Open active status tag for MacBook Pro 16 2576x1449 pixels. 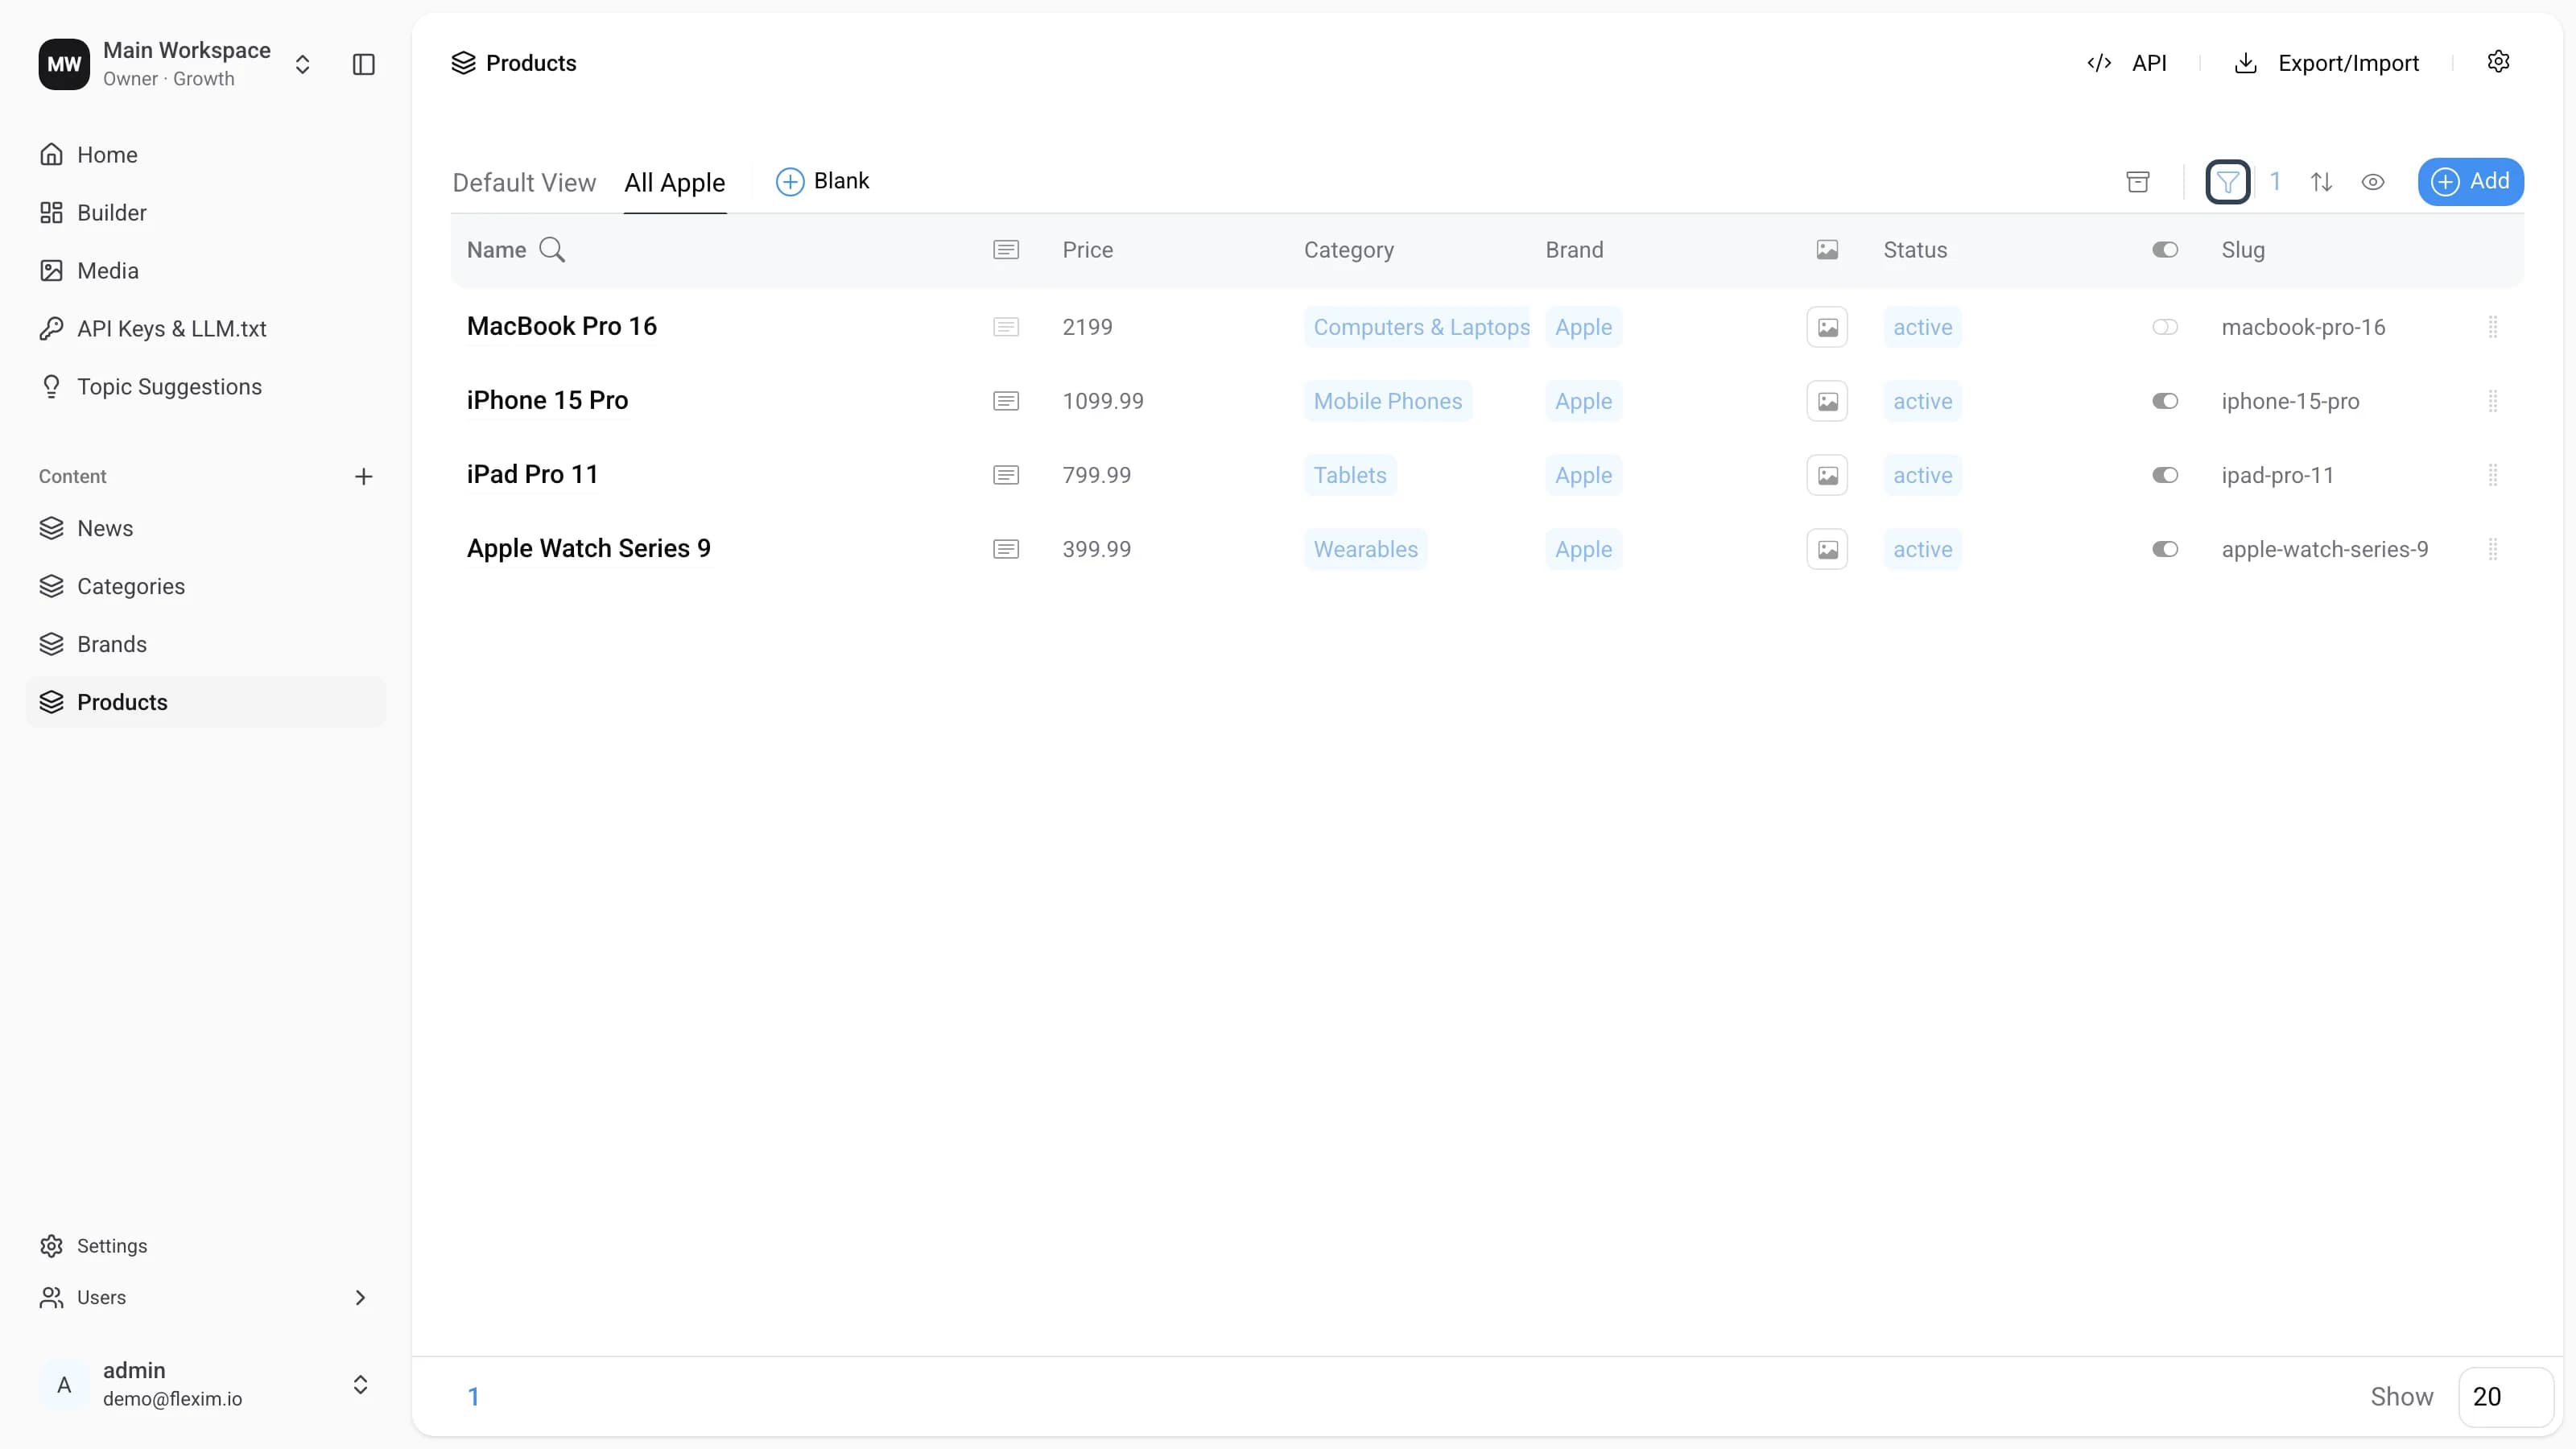coord(1922,327)
